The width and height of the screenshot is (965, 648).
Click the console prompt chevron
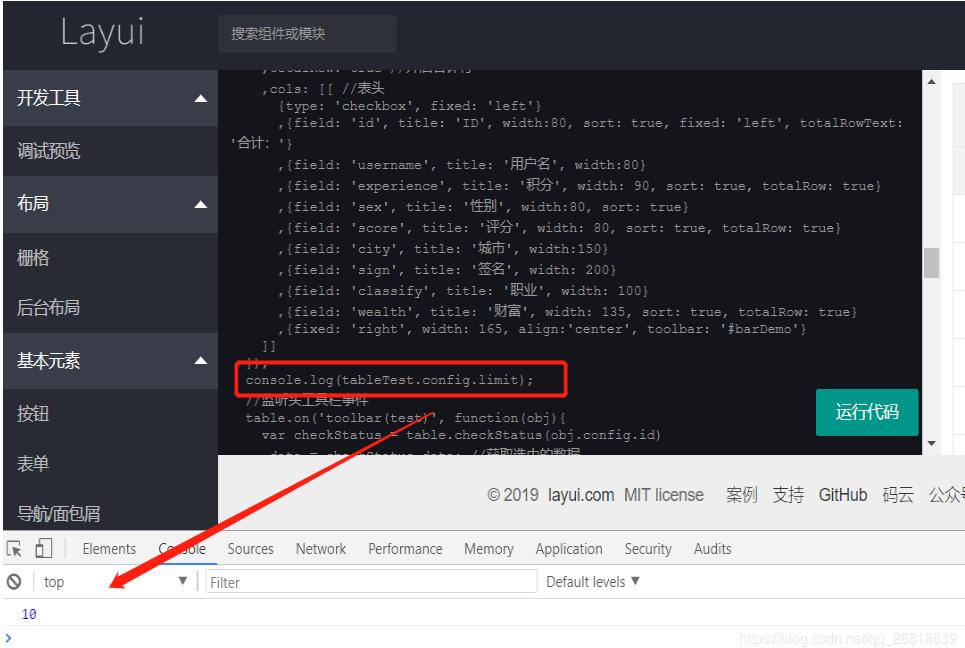(x=8, y=638)
